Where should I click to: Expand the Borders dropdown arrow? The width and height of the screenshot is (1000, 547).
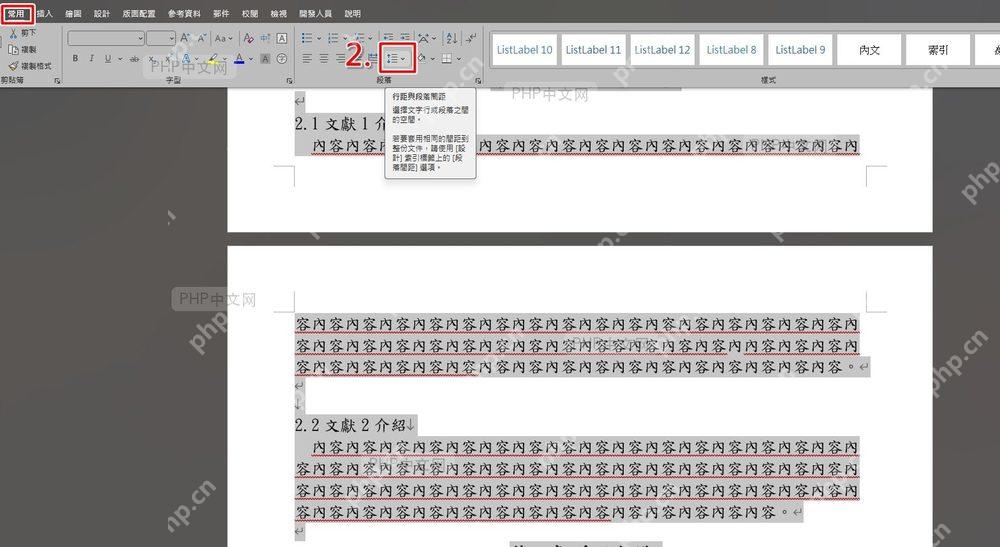click(x=459, y=59)
